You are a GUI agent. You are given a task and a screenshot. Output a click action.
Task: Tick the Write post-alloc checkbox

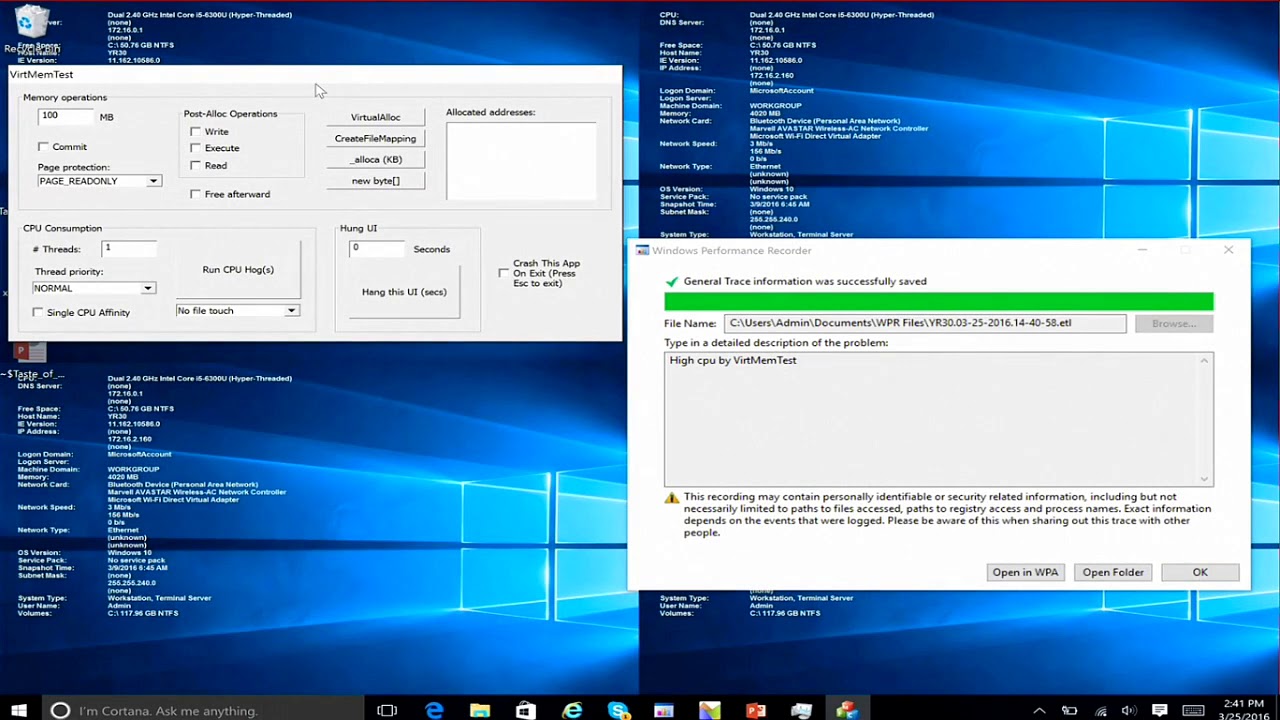(x=195, y=131)
